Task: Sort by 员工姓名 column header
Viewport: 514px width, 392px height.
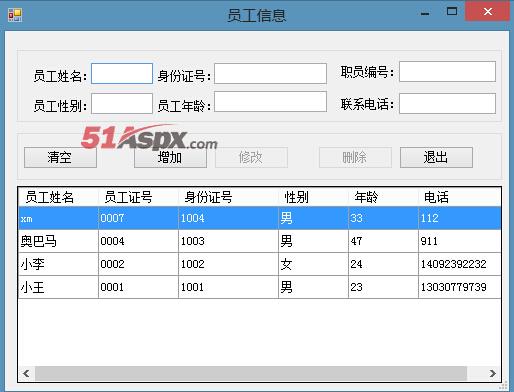Action: [x=58, y=197]
